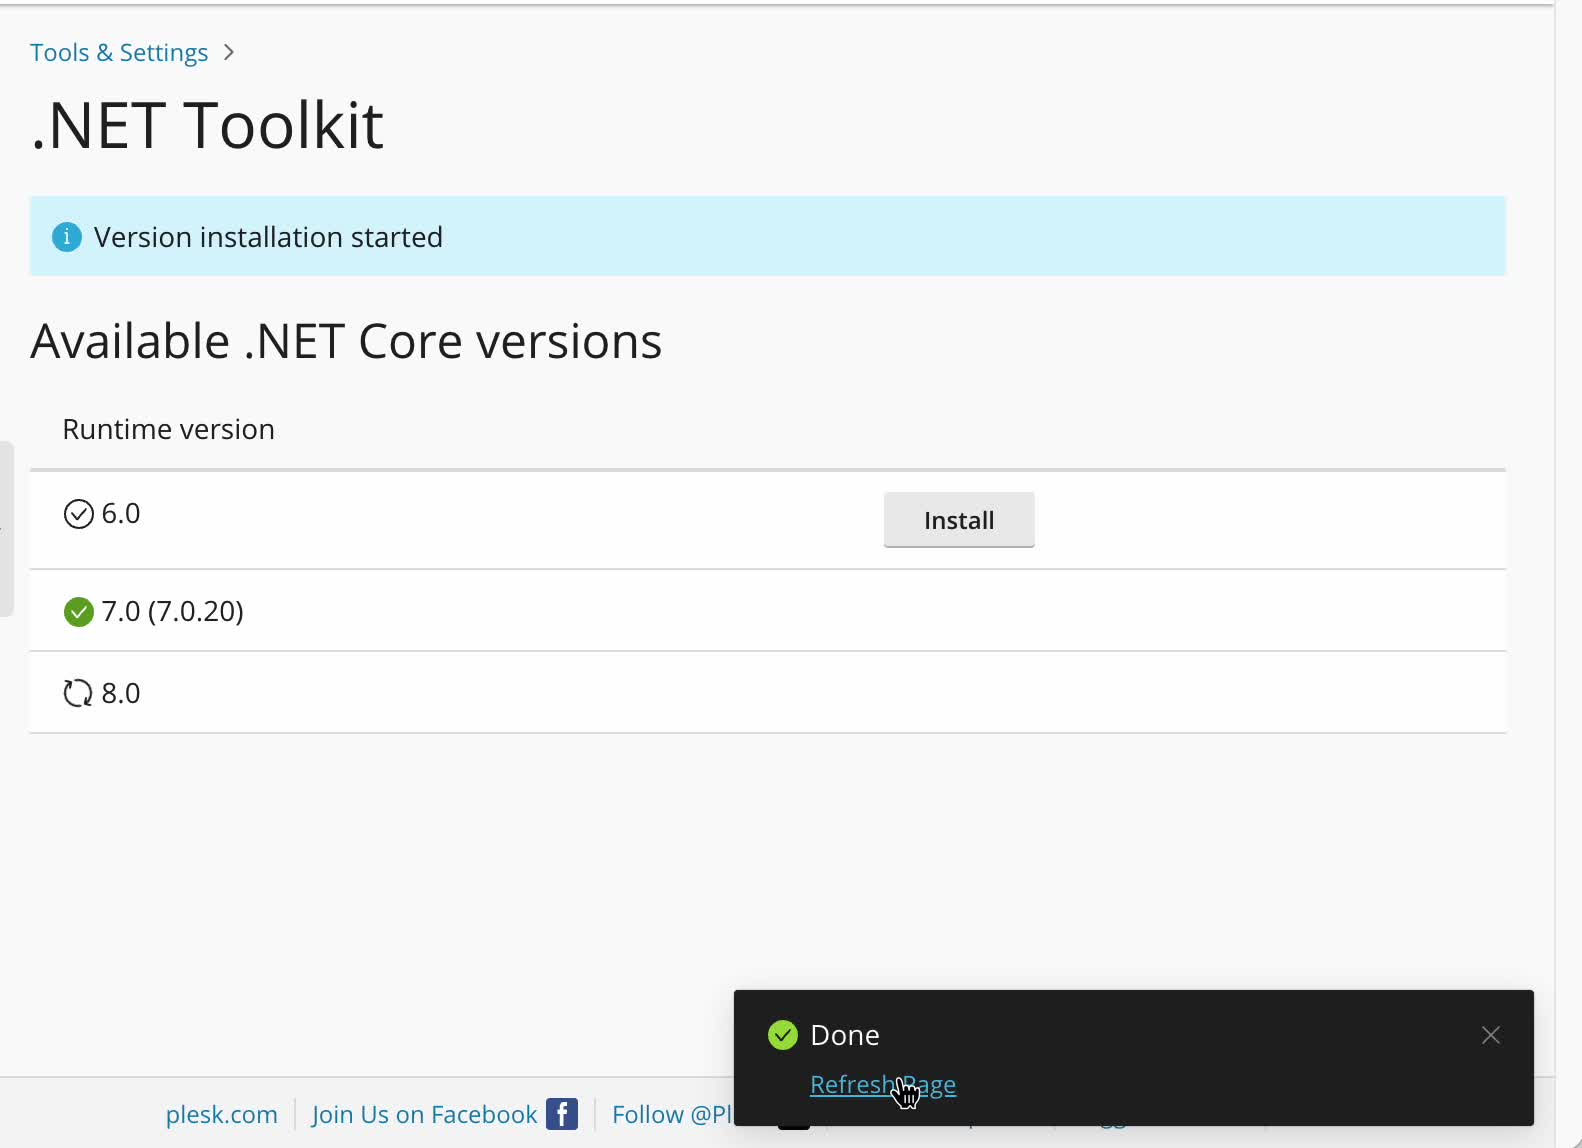This screenshot has height=1148, width=1582.
Task: Click the info icon in the installation notice
Action: pos(67,237)
